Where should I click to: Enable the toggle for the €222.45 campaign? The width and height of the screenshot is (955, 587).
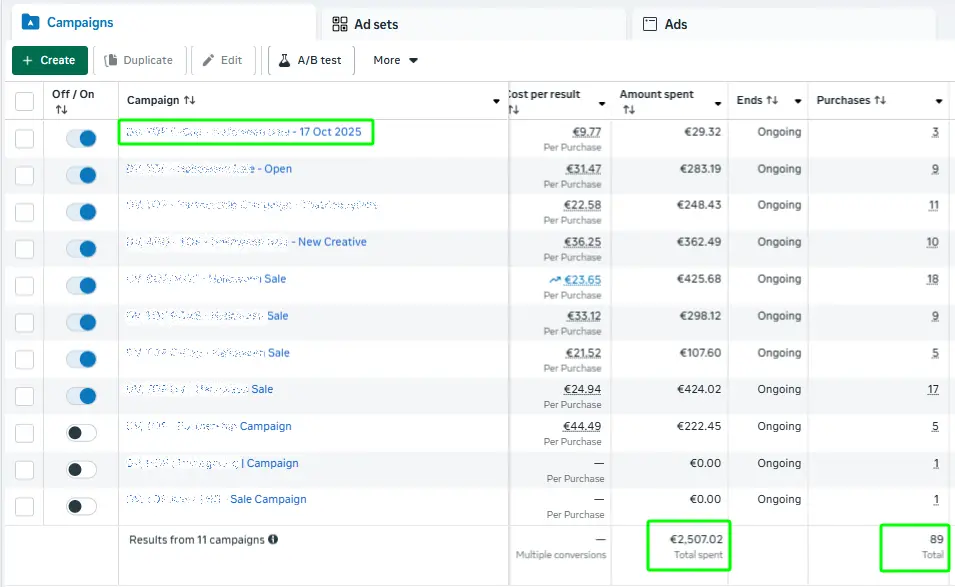pos(81,433)
